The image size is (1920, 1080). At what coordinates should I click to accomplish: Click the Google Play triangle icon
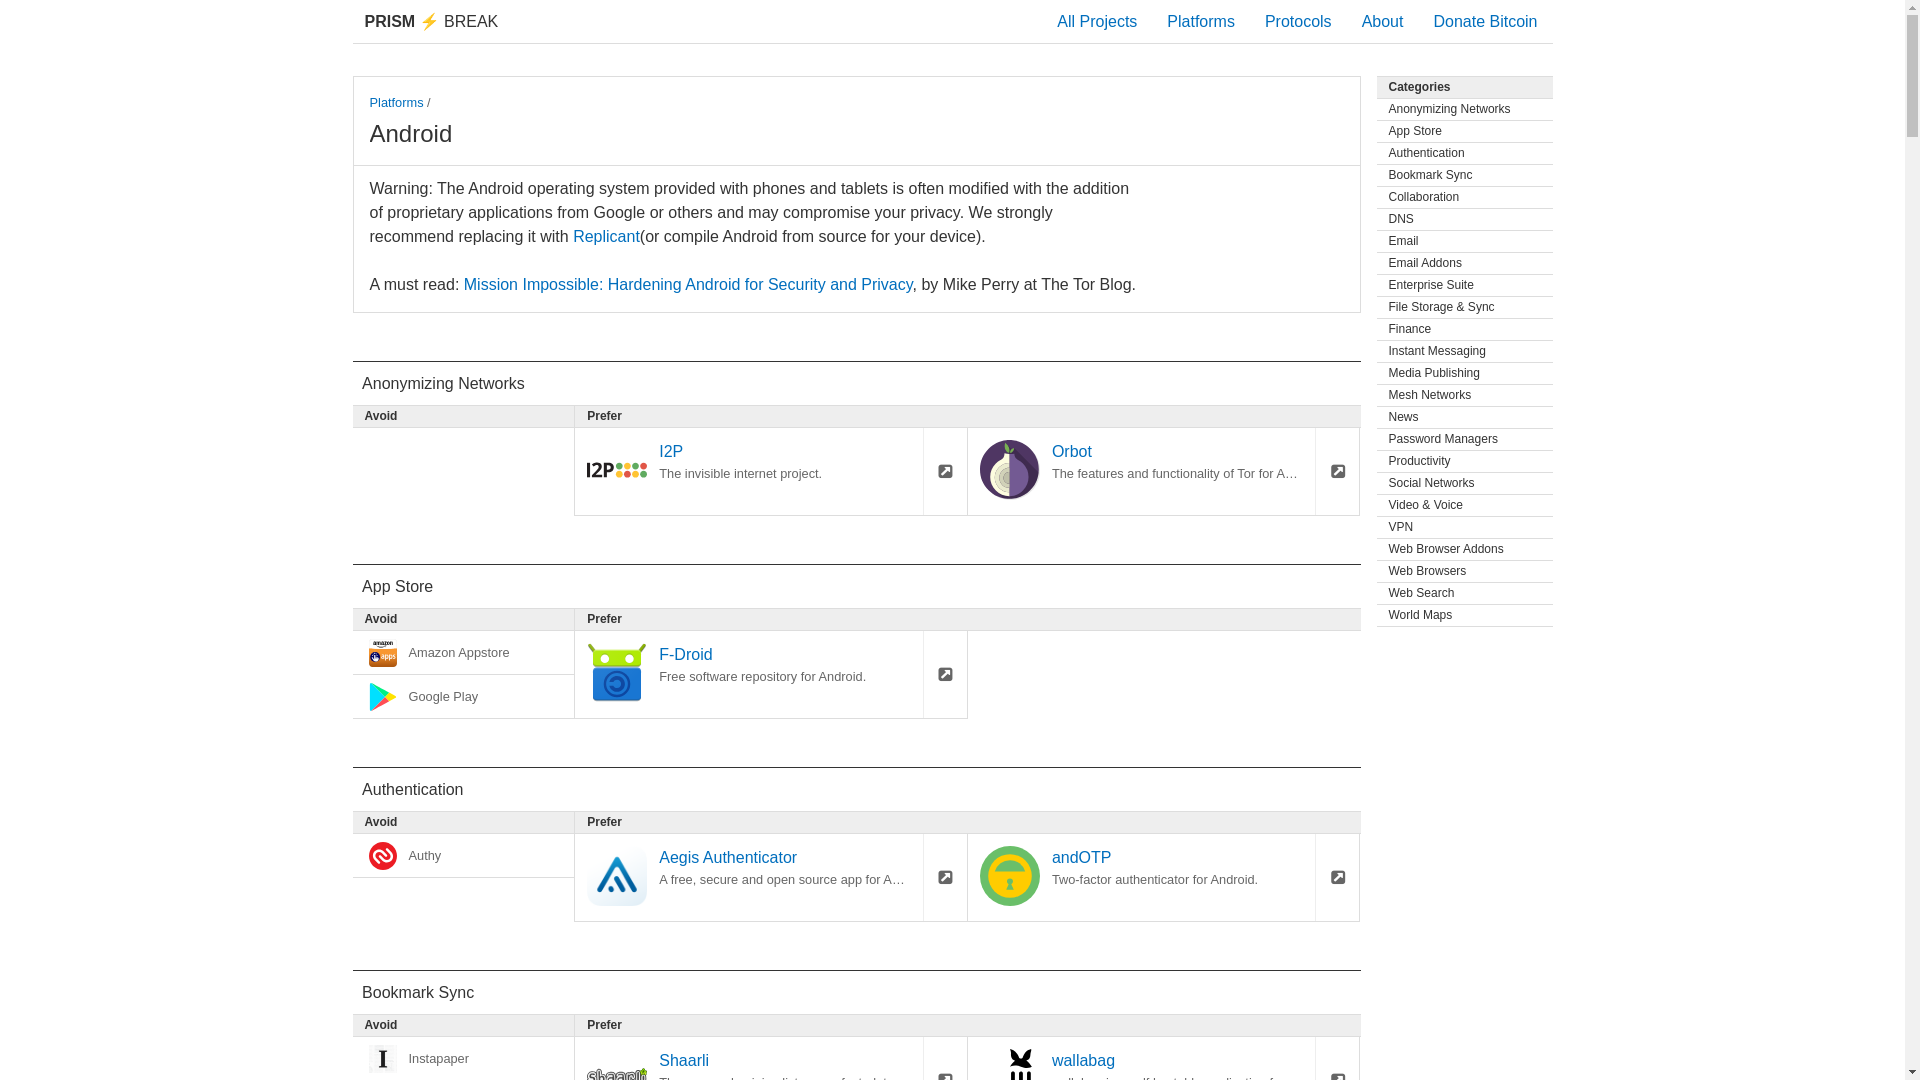click(x=383, y=697)
